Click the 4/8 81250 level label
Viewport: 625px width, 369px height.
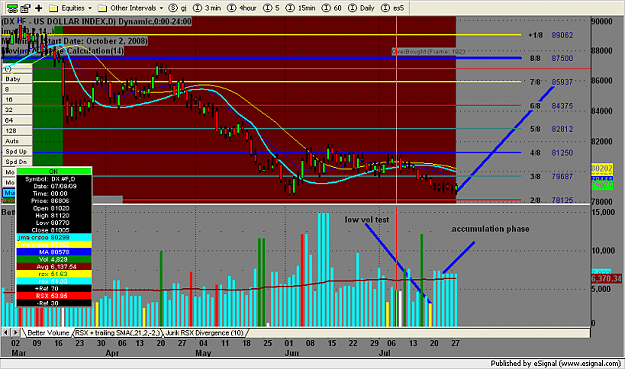(x=551, y=153)
